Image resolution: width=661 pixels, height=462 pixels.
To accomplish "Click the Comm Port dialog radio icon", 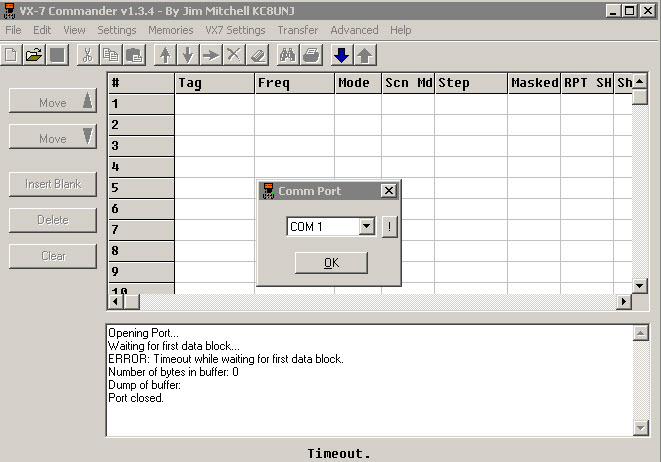I will click(x=268, y=191).
